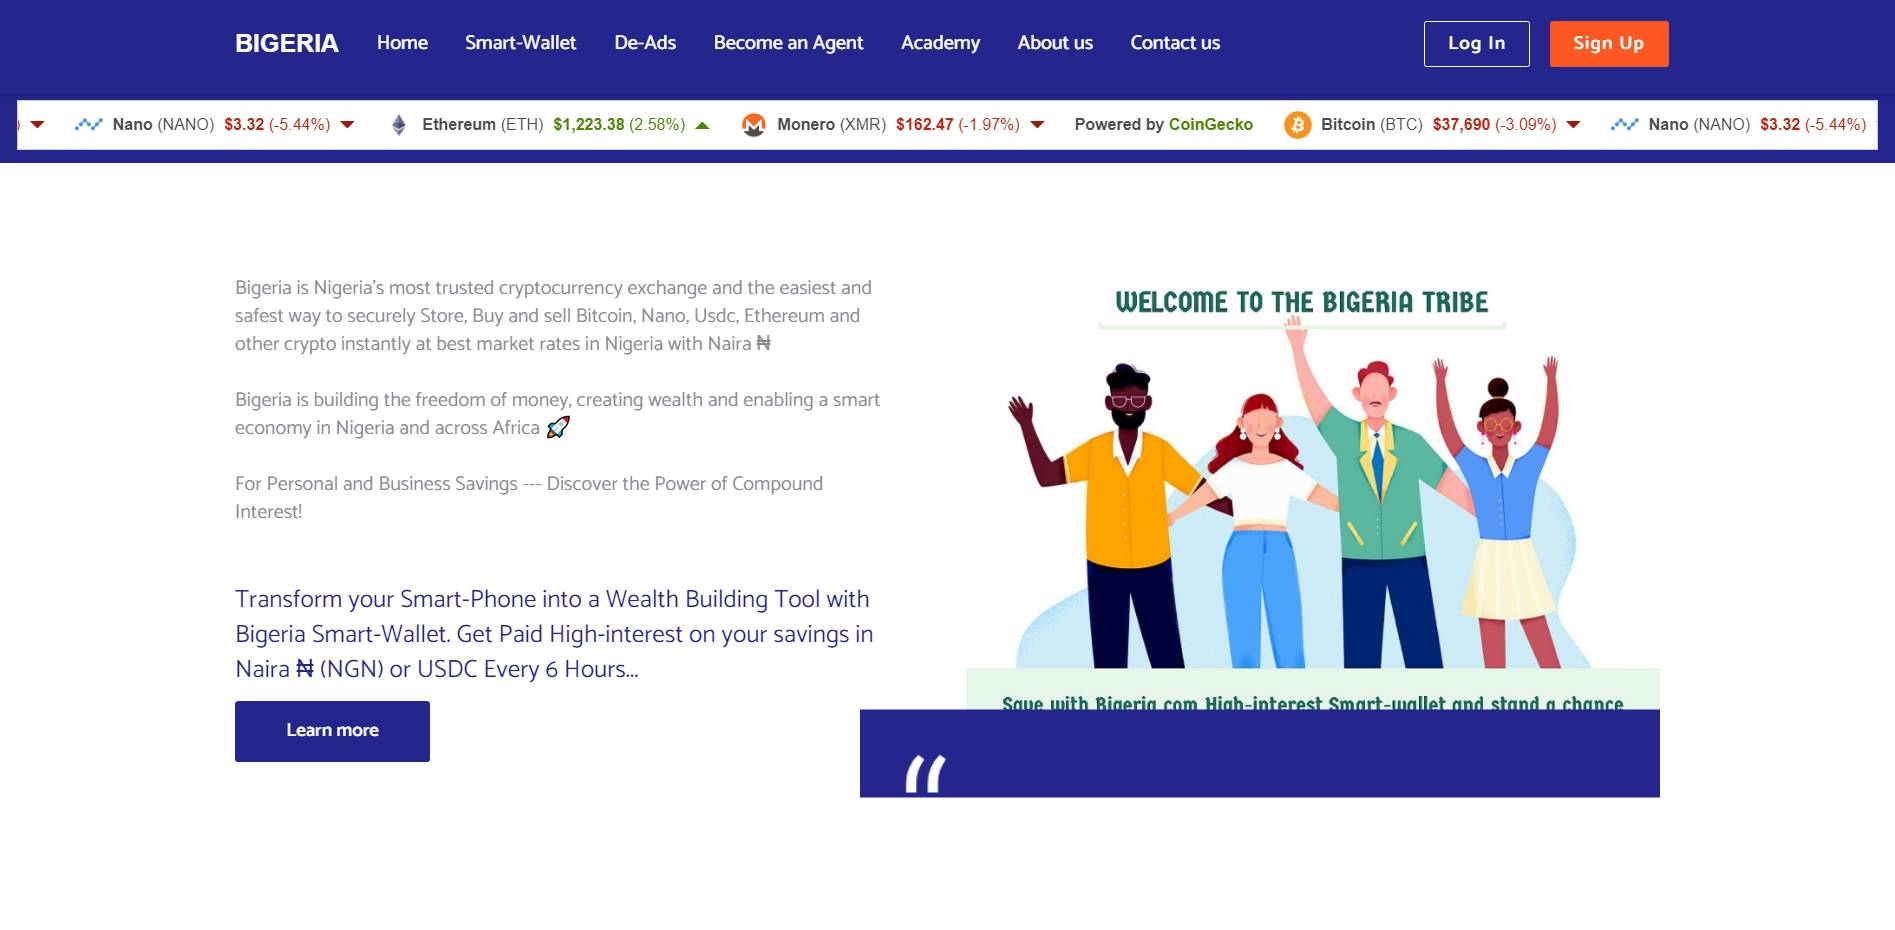1895x930 pixels.
Task: Select Academy in the navbar
Action: click(x=940, y=43)
